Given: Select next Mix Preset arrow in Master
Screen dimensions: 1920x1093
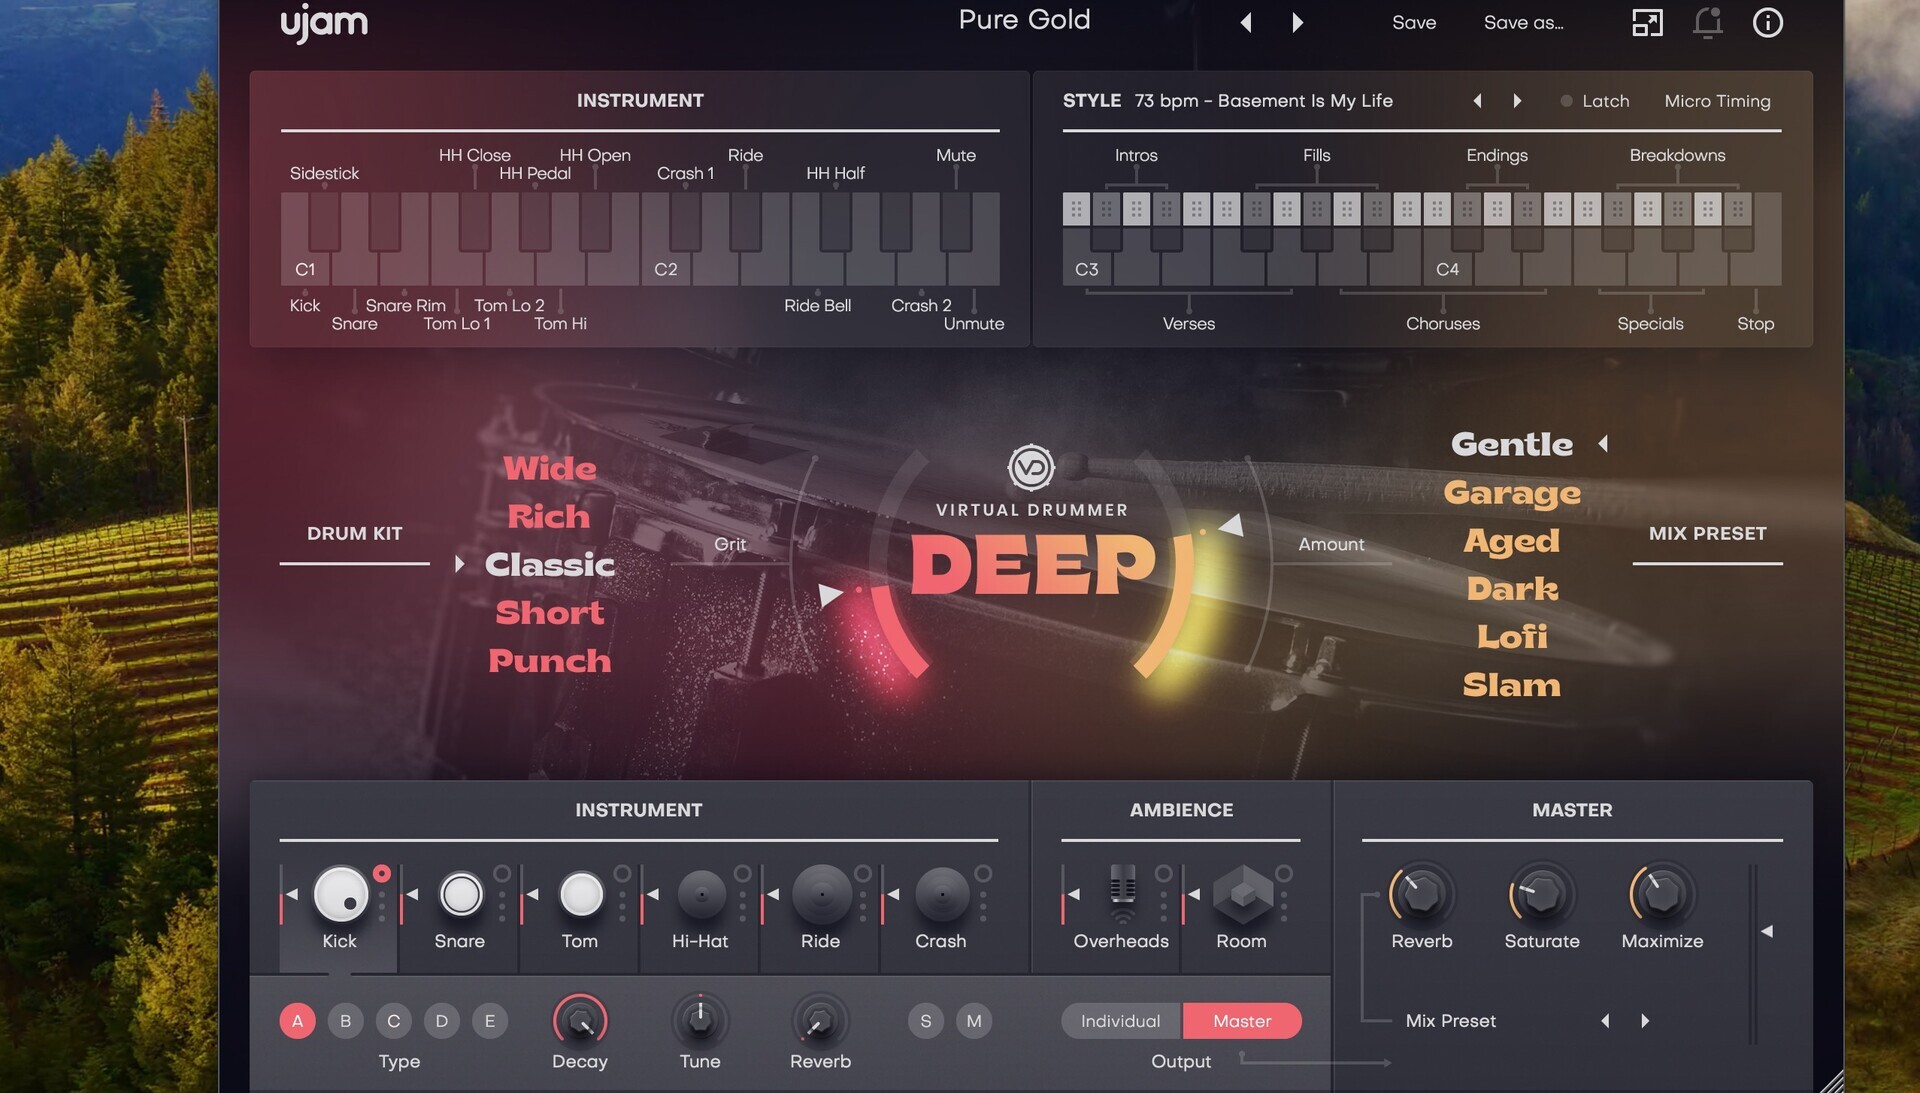Looking at the screenshot, I should point(1645,1021).
